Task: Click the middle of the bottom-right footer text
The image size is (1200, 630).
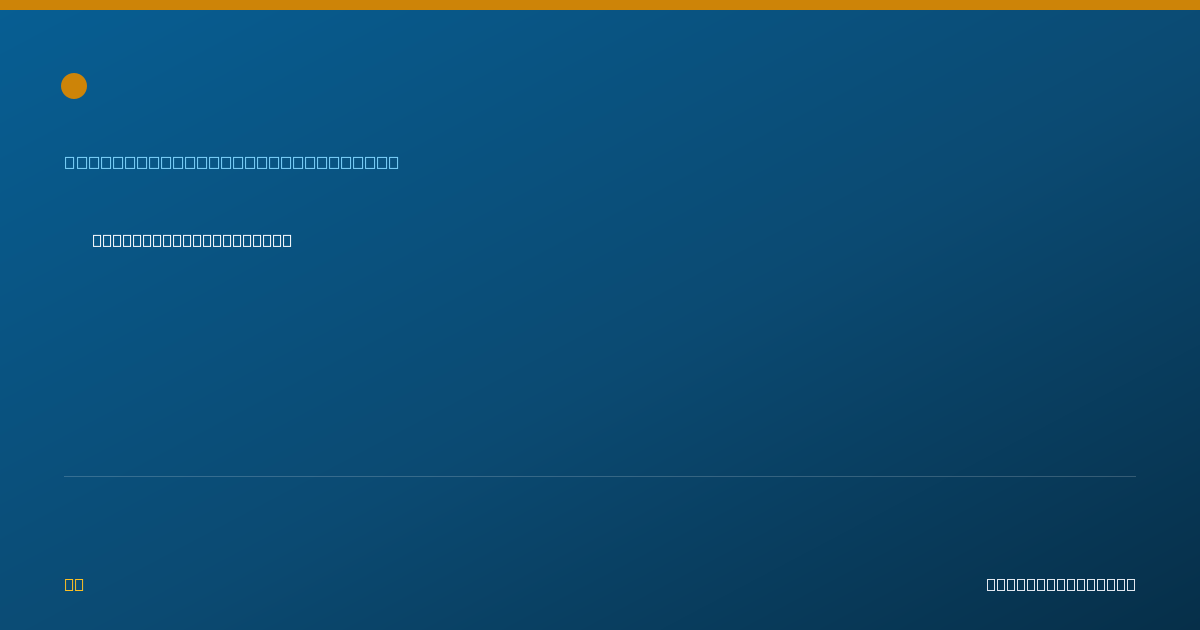Action: pyautogui.click(x=1061, y=584)
